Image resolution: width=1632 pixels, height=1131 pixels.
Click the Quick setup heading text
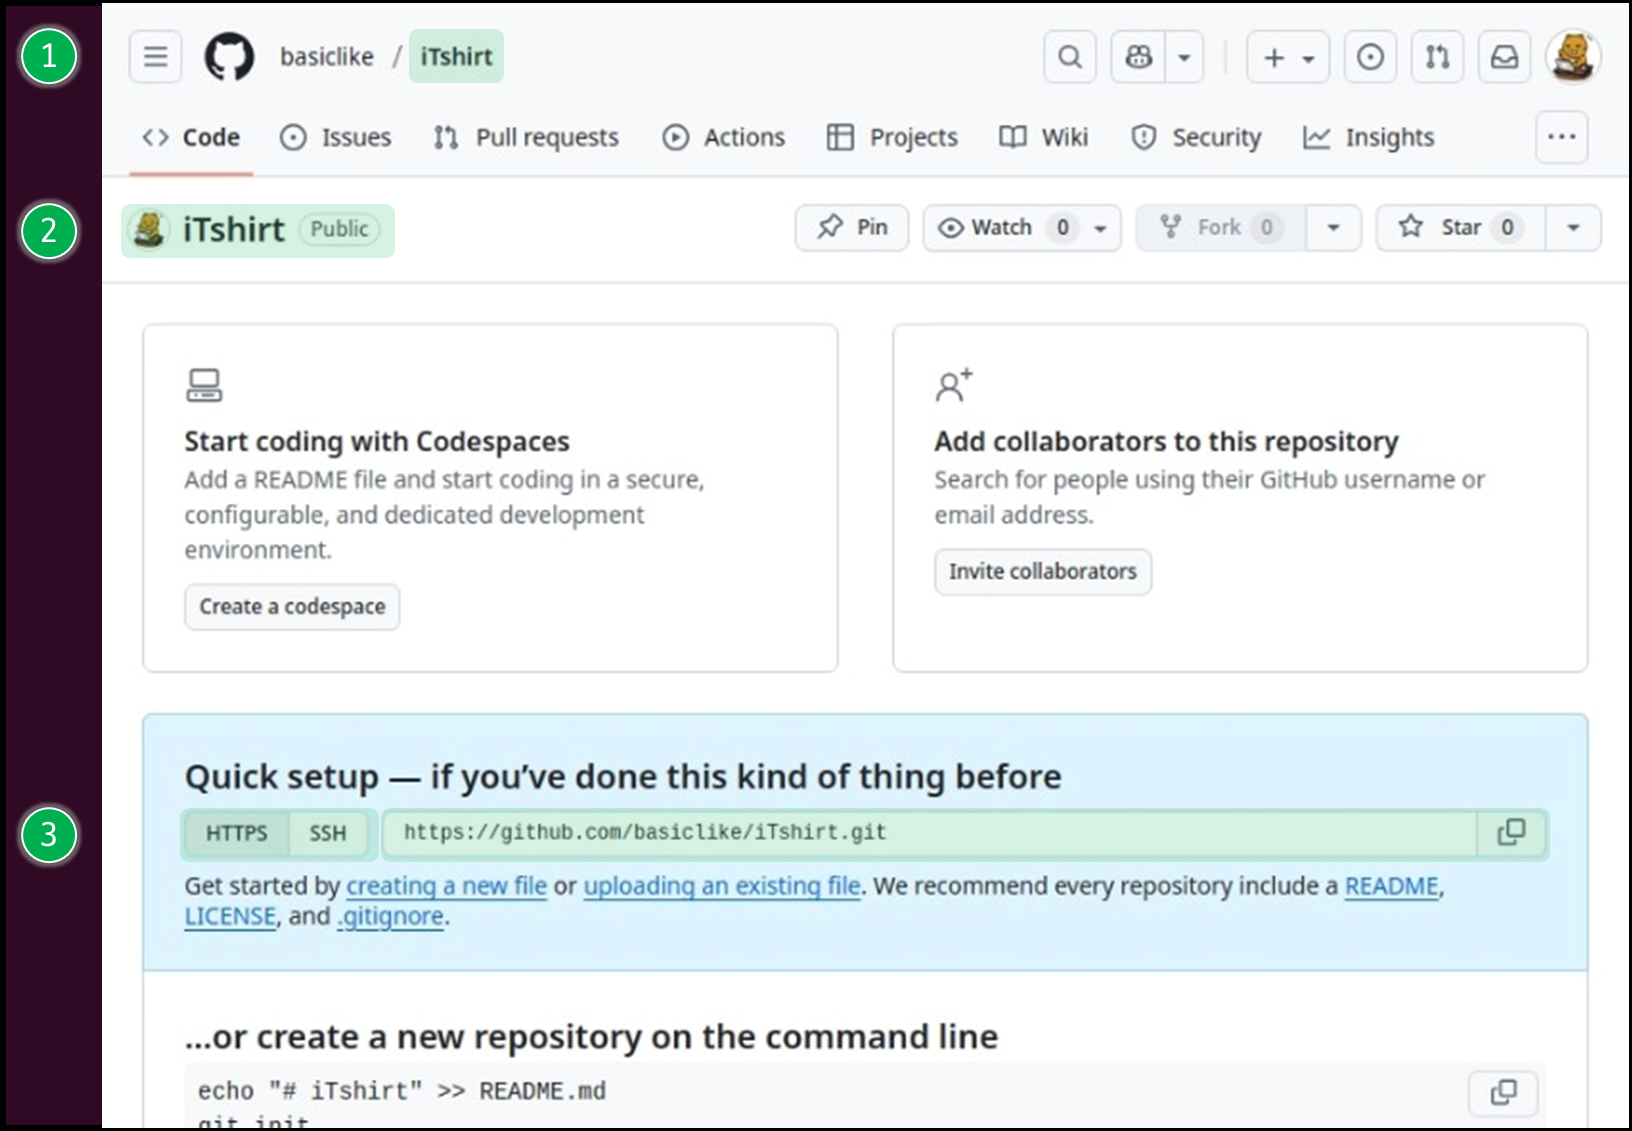click(x=623, y=777)
